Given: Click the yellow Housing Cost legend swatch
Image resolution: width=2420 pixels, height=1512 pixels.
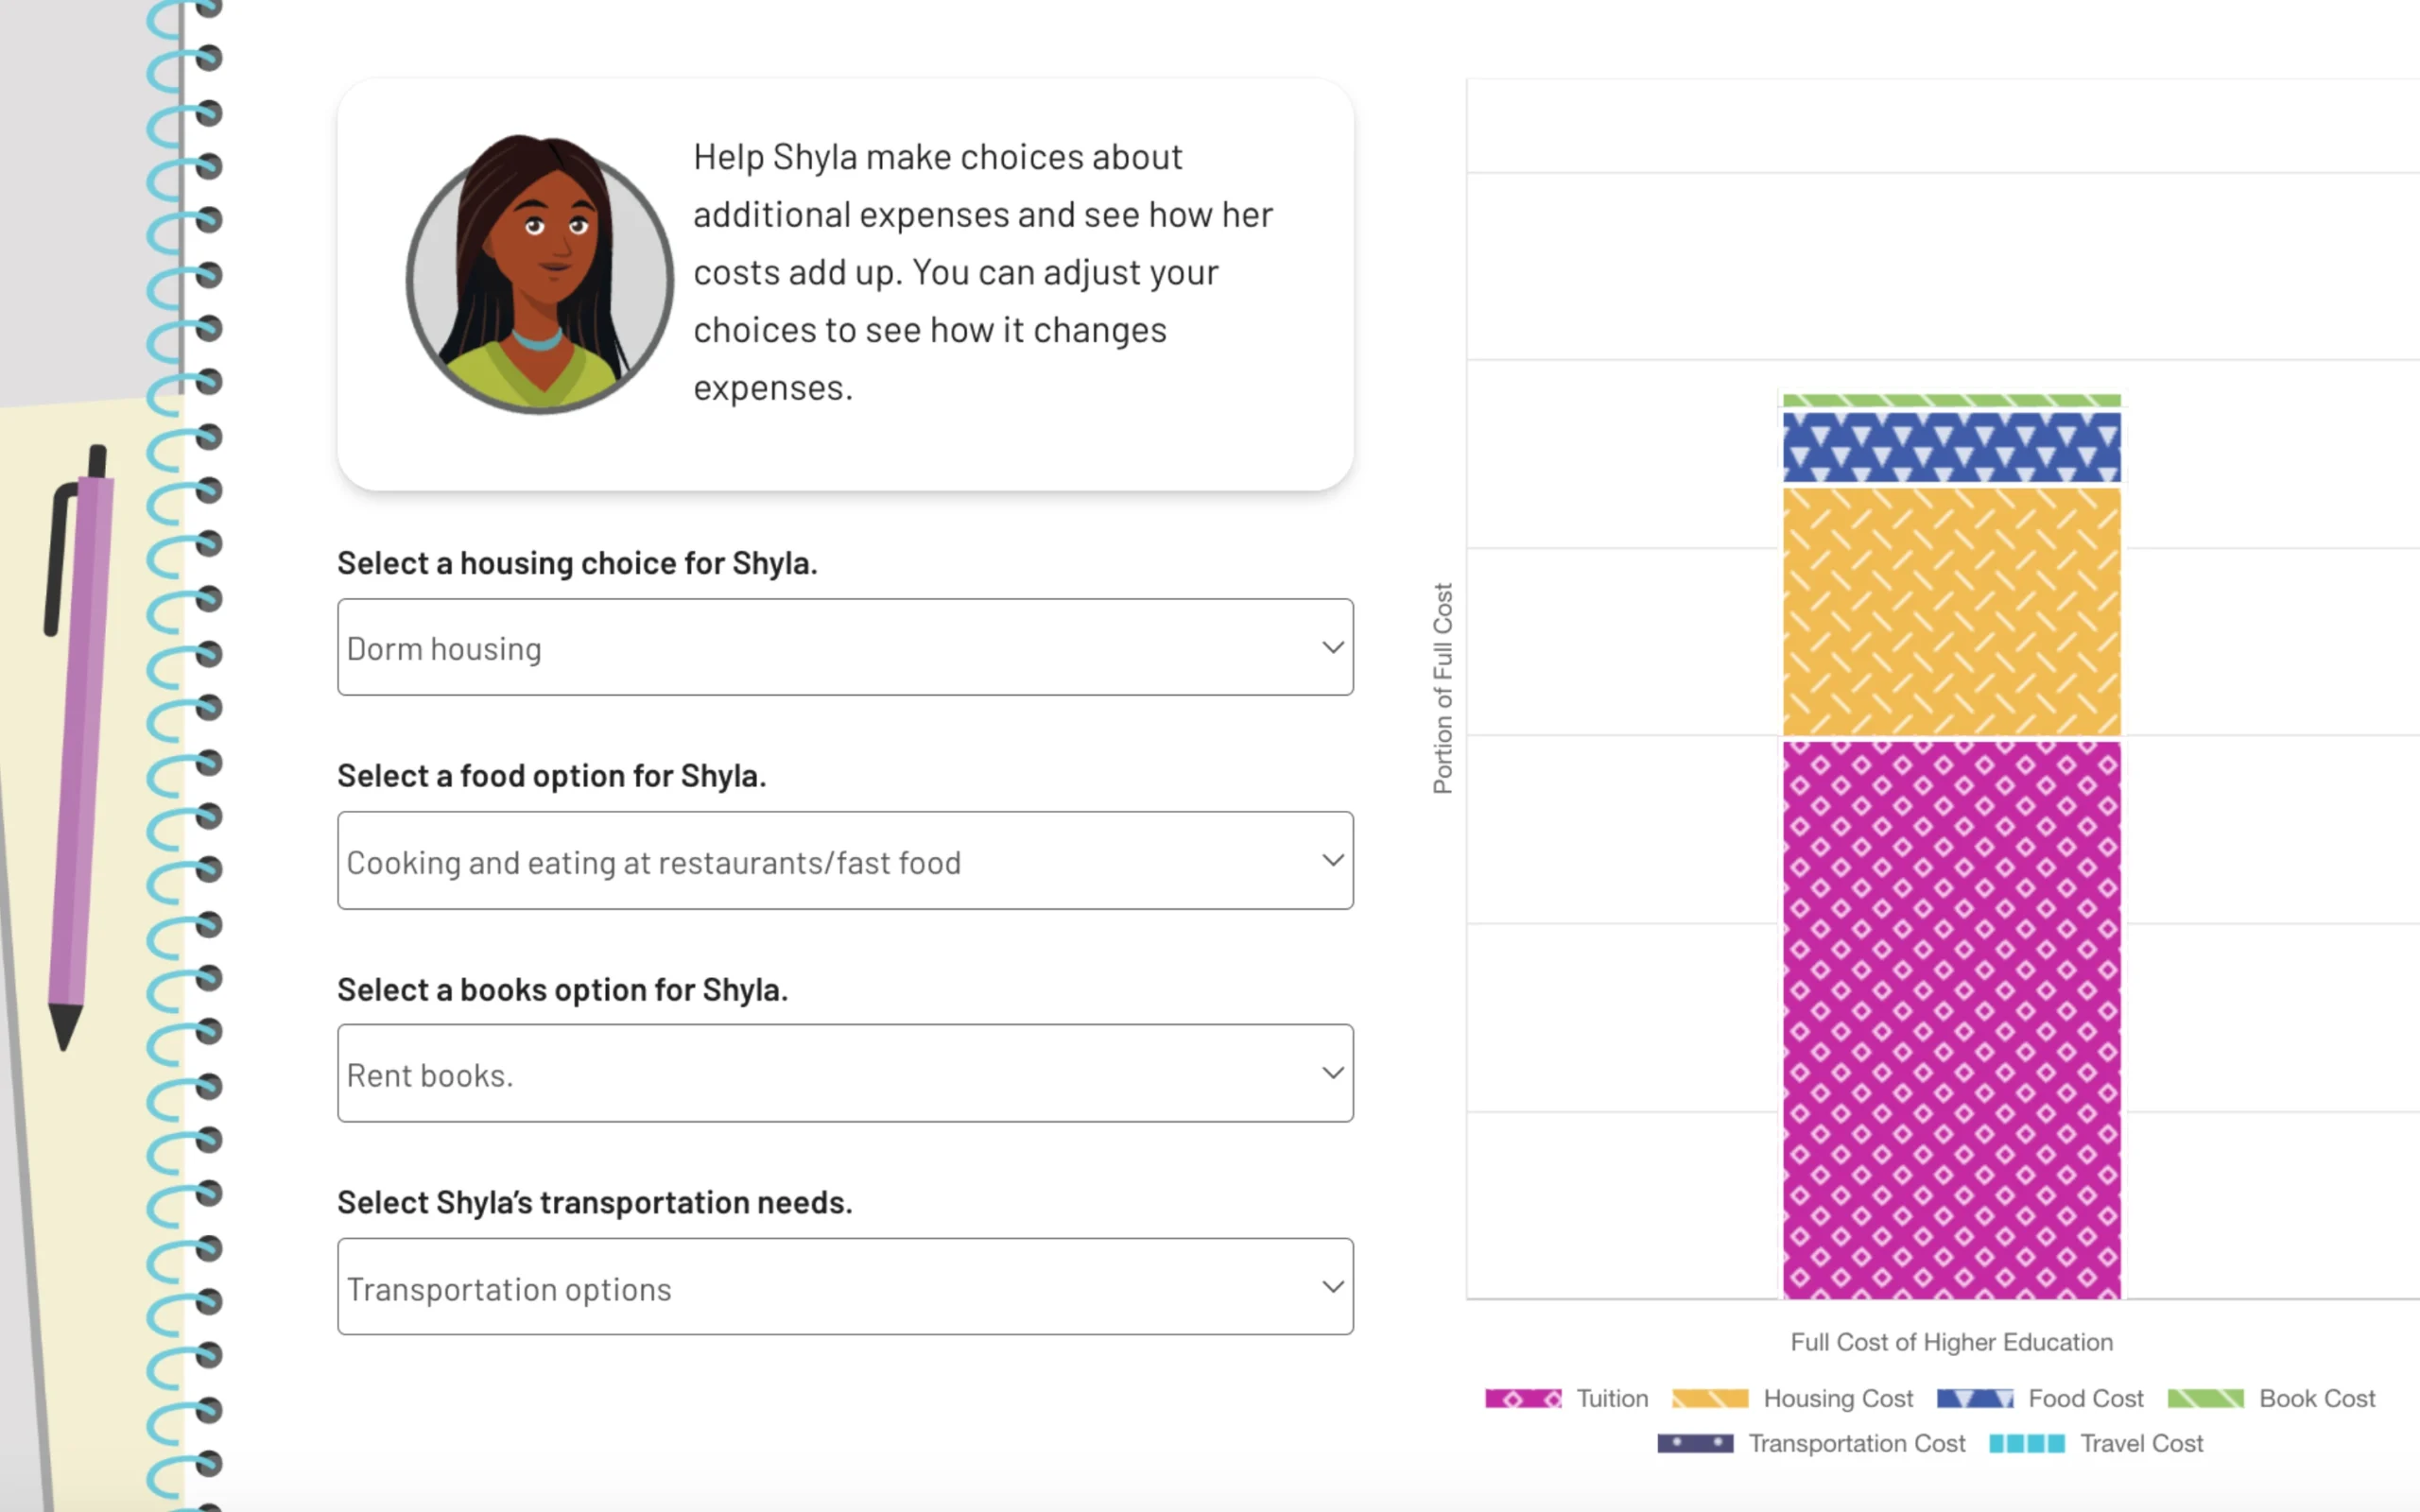Looking at the screenshot, I should pos(1709,1398).
